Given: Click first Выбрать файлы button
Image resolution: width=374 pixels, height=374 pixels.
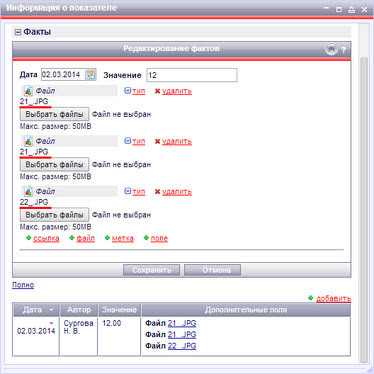Looking at the screenshot, I should [54, 114].
